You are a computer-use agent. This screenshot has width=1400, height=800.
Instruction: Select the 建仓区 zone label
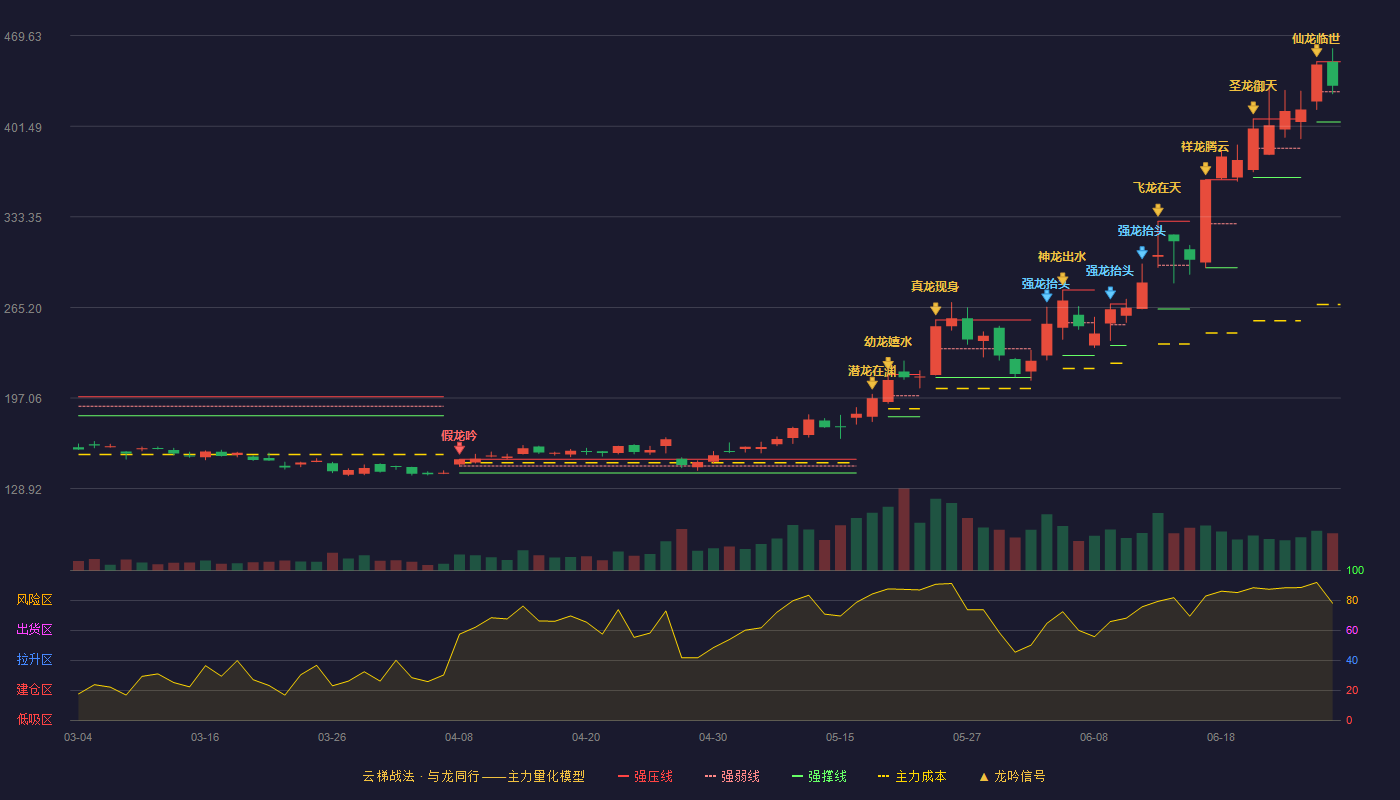pos(34,690)
